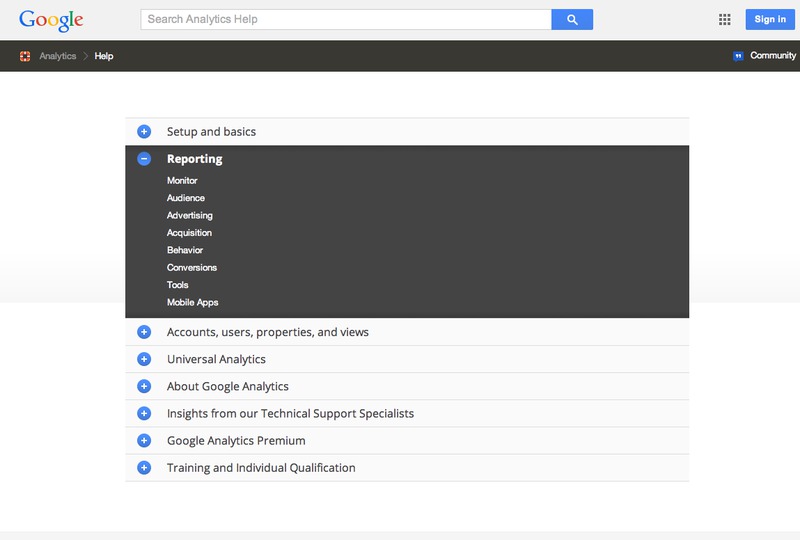Expand Insights from our Technical Support Specialists
This screenshot has width=800, height=540.
point(144,413)
